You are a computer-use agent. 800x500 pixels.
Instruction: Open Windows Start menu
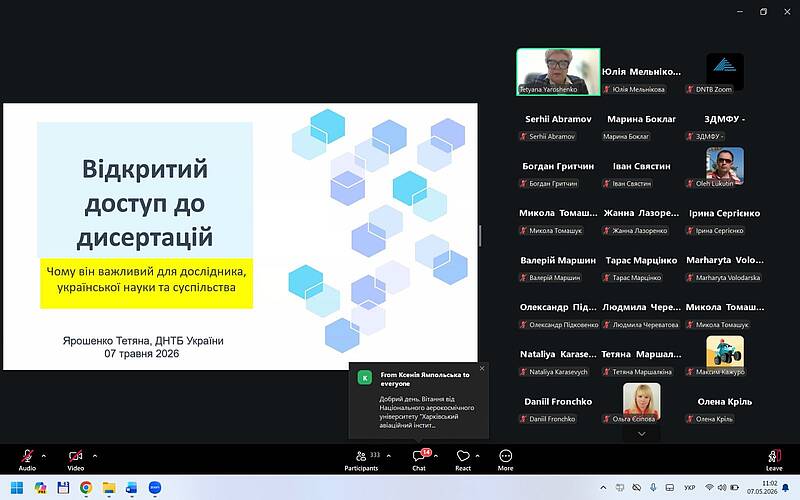[x=17, y=488]
